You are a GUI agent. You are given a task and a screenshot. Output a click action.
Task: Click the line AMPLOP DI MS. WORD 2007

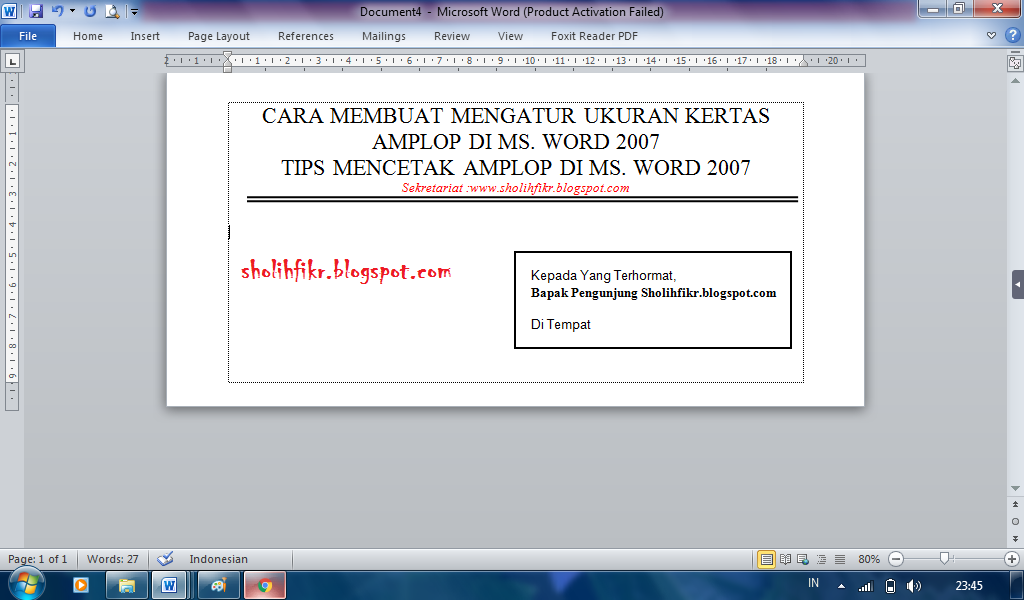pyautogui.click(x=516, y=142)
